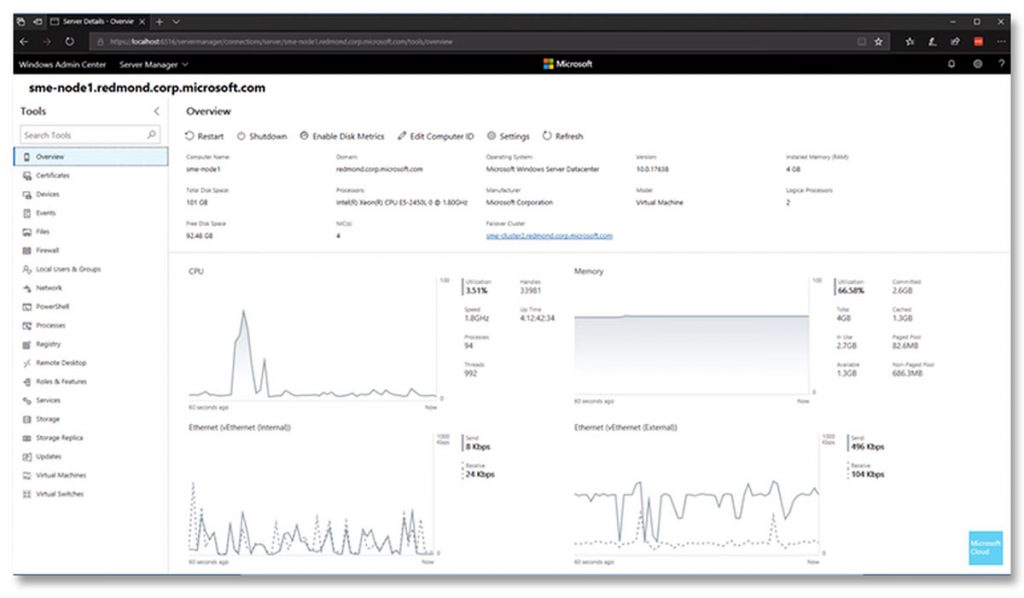
Task: Open Windows Admin Center settings gear
Action: (977, 64)
